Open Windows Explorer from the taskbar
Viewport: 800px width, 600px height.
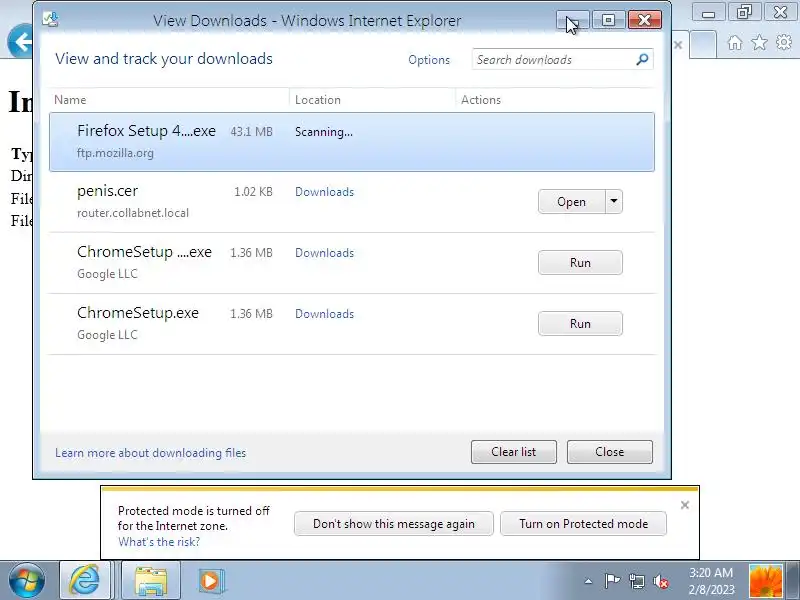tap(151, 580)
